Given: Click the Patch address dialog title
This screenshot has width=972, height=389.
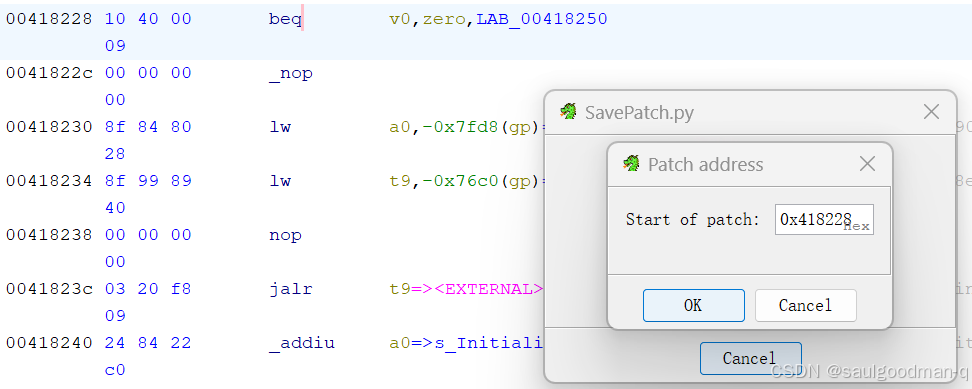Looking at the screenshot, I should tap(705, 164).
